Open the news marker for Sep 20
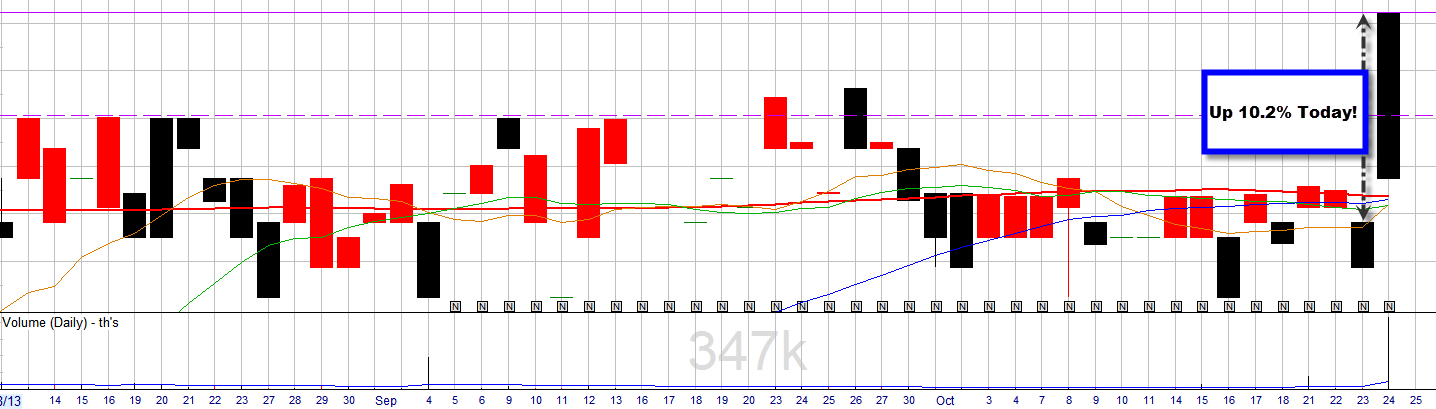The width and height of the screenshot is (1436, 409). pyautogui.click(x=749, y=306)
